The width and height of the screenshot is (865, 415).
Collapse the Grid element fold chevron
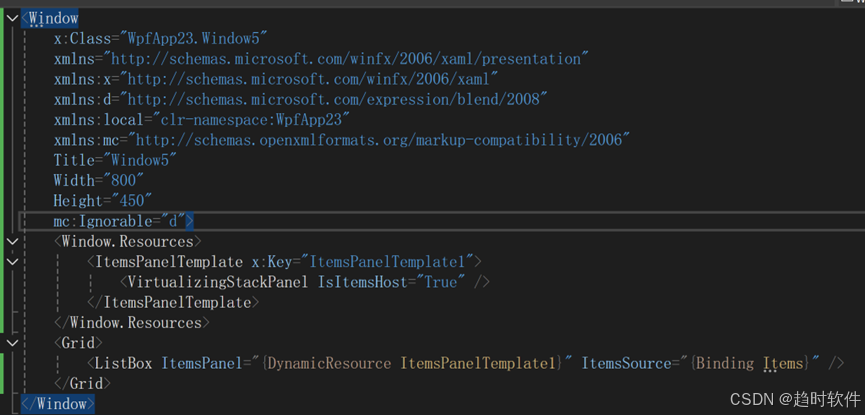(x=11, y=343)
